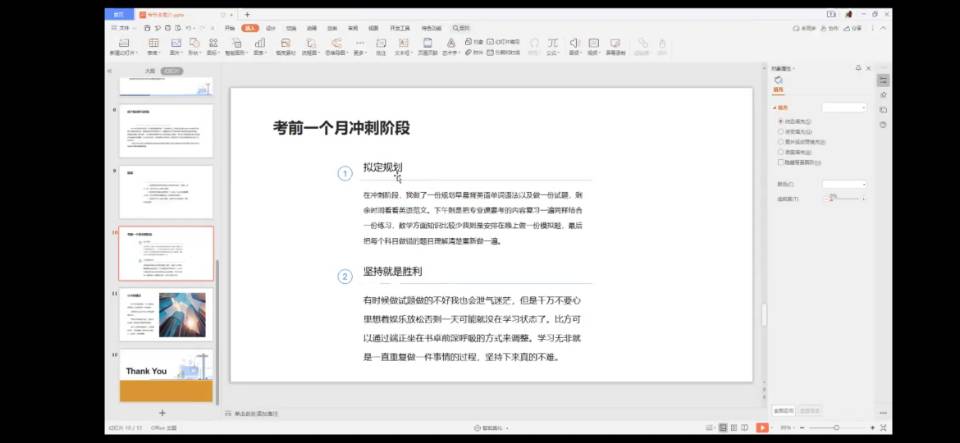Collapse the fill section triangle
The image size is (960, 443).
click(774, 107)
